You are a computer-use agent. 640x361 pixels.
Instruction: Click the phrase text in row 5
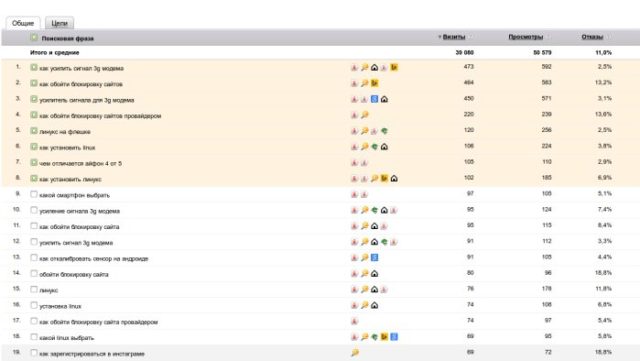point(65,131)
